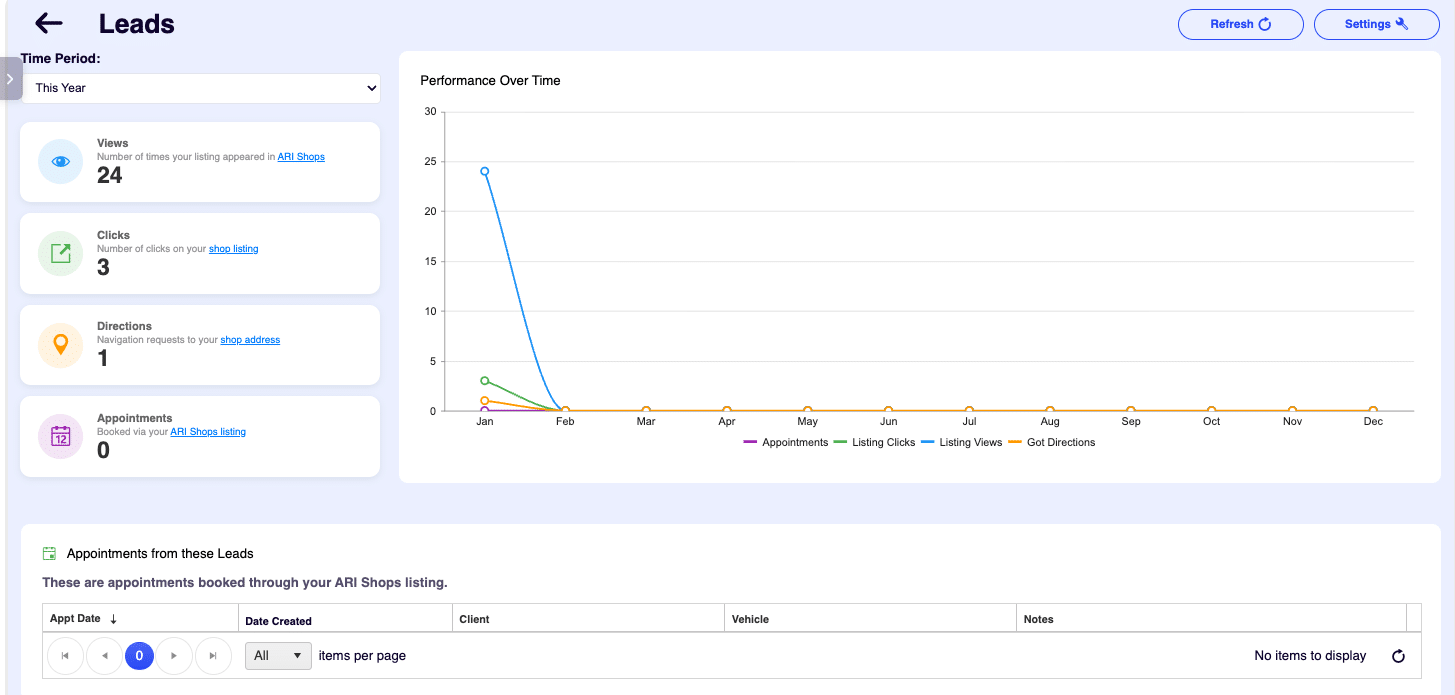Toggle Listing Clicks legend color swatch
Screen dimensions: 1455x695
840,442
